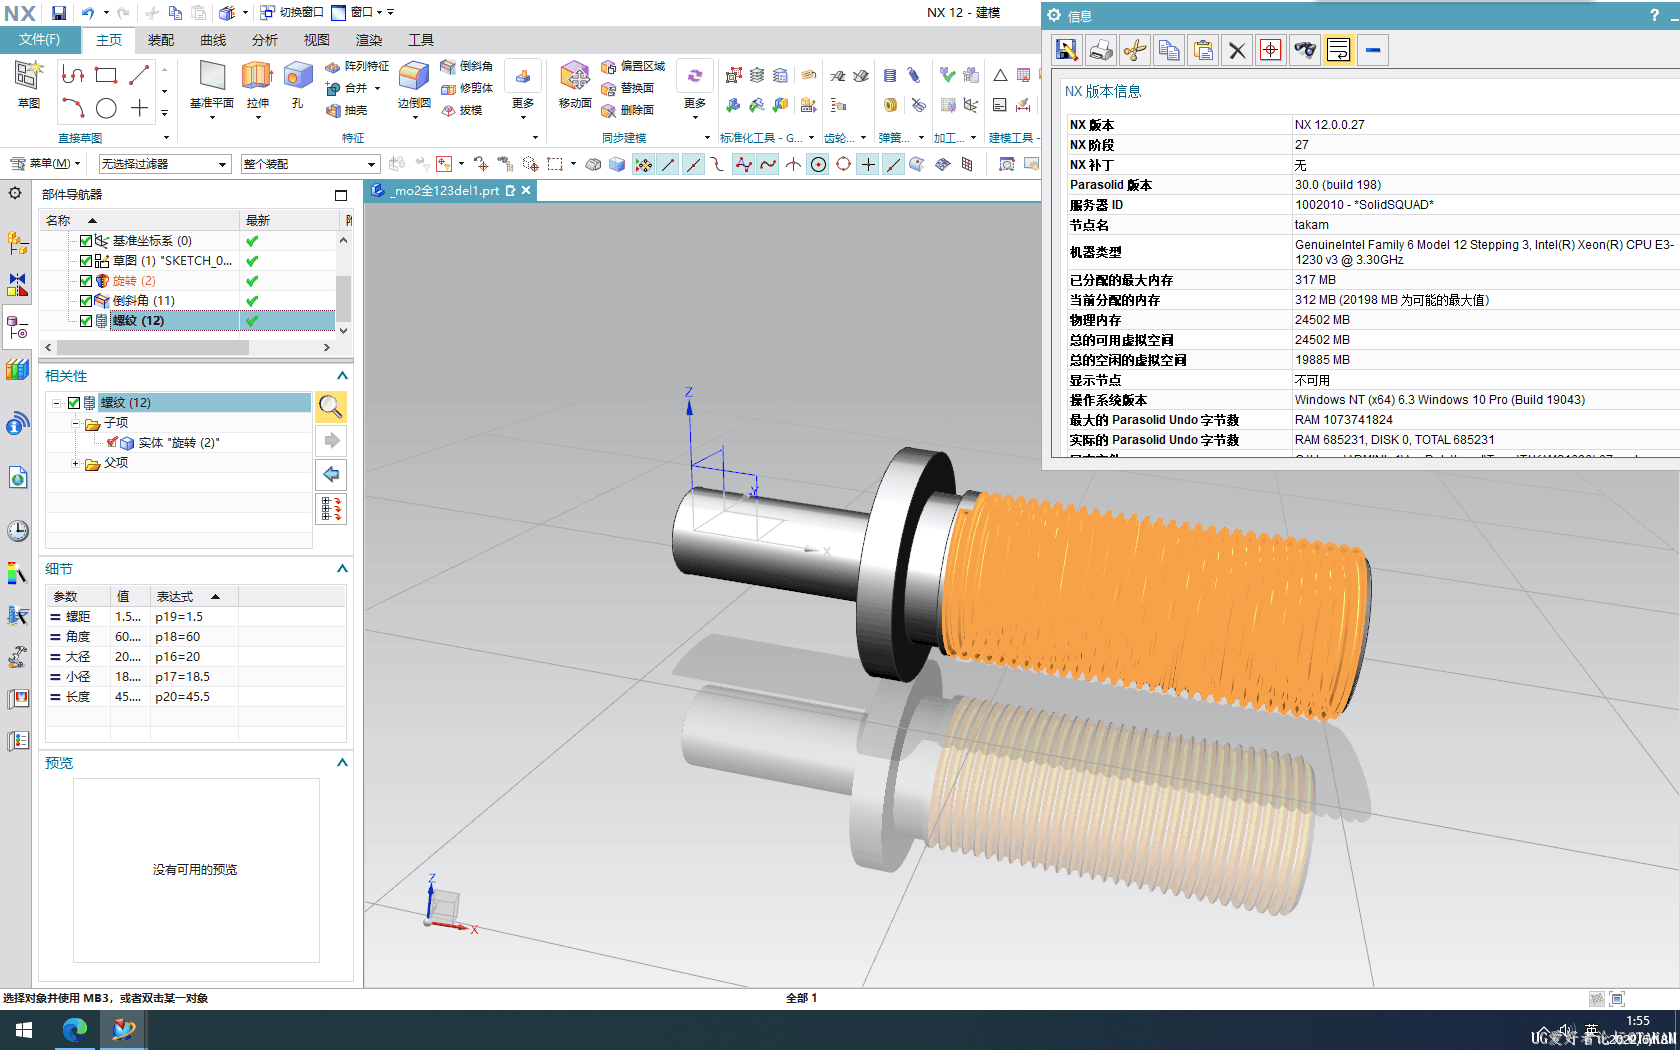
Task: Collapse the 子项 folder in dependencies
Action: coord(75,423)
